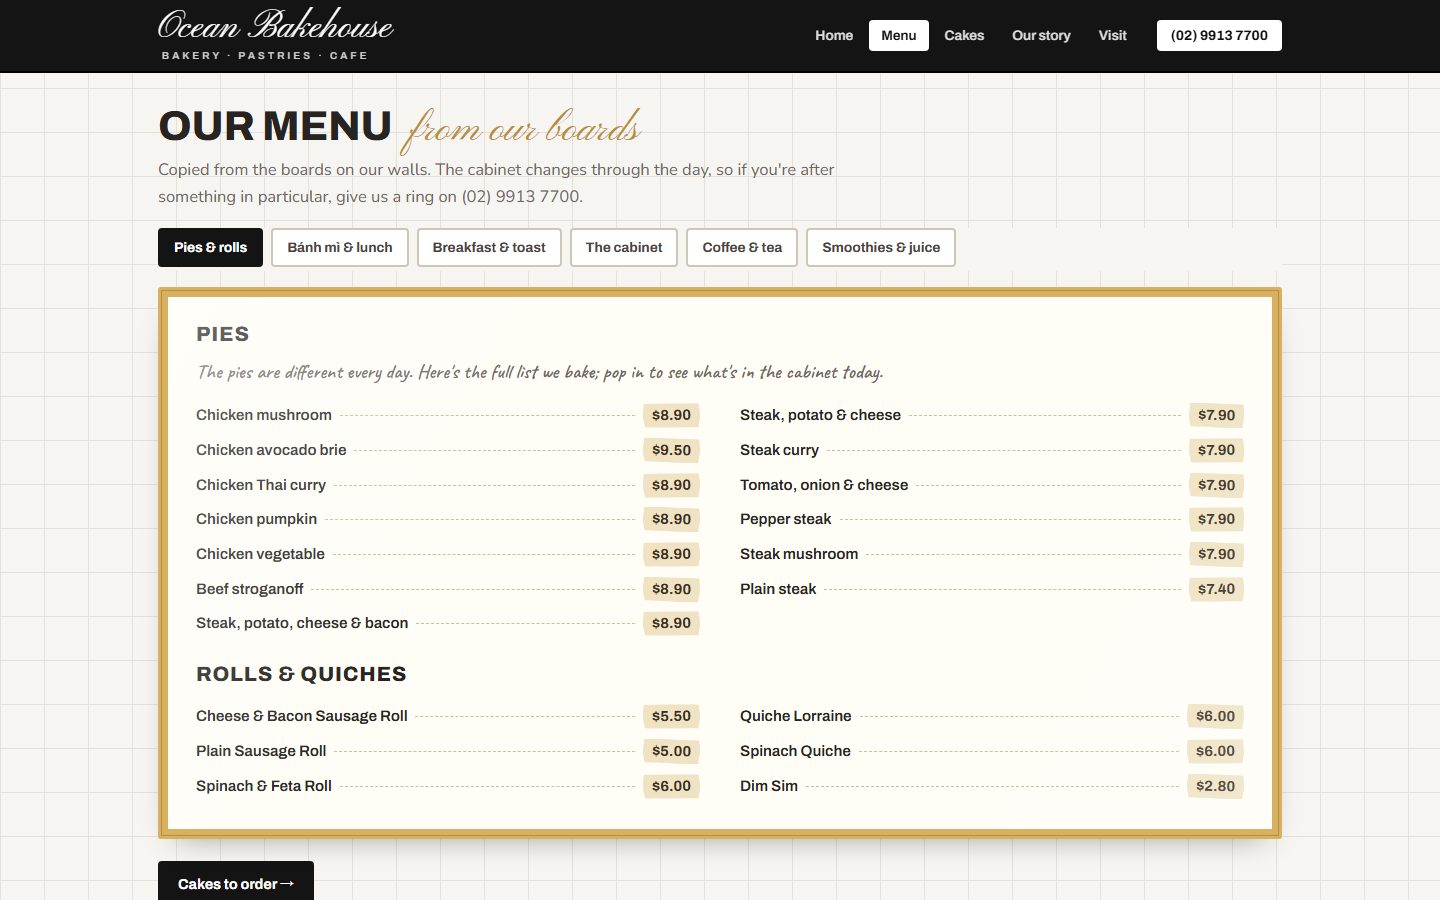Image resolution: width=1440 pixels, height=900 pixels.
Task: Click the Beef stroganoff item
Action: point(448,589)
